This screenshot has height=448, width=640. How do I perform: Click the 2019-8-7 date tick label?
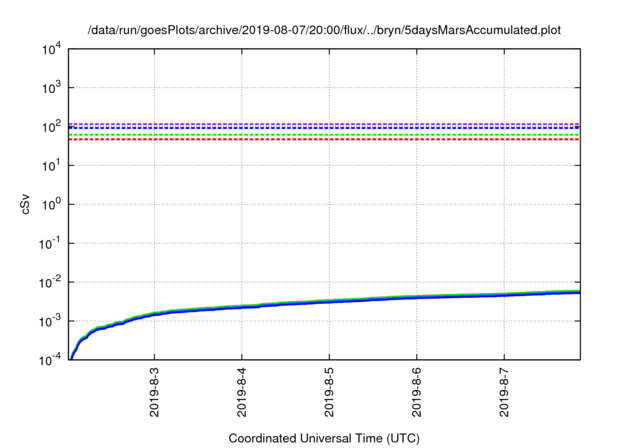pyautogui.click(x=504, y=393)
